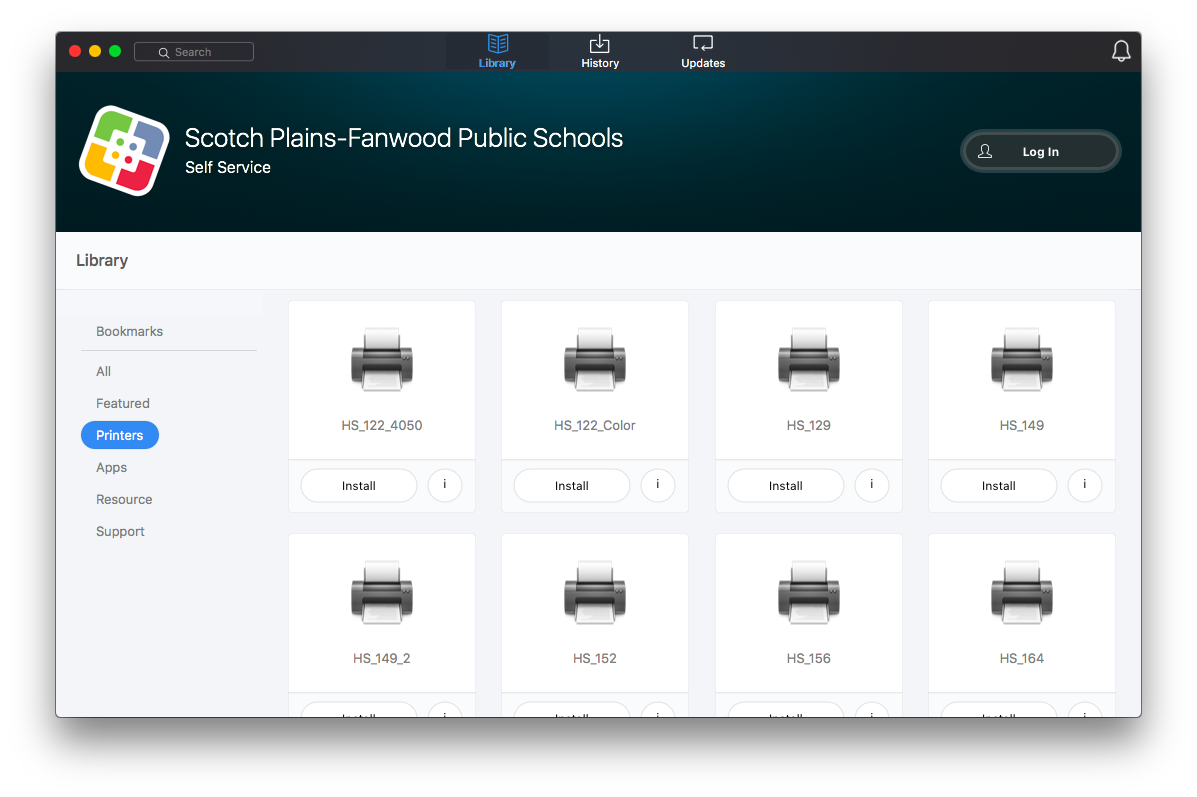Show info for HS_129 printer
The width and height of the screenshot is (1197, 797).
(x=871, y=485)
